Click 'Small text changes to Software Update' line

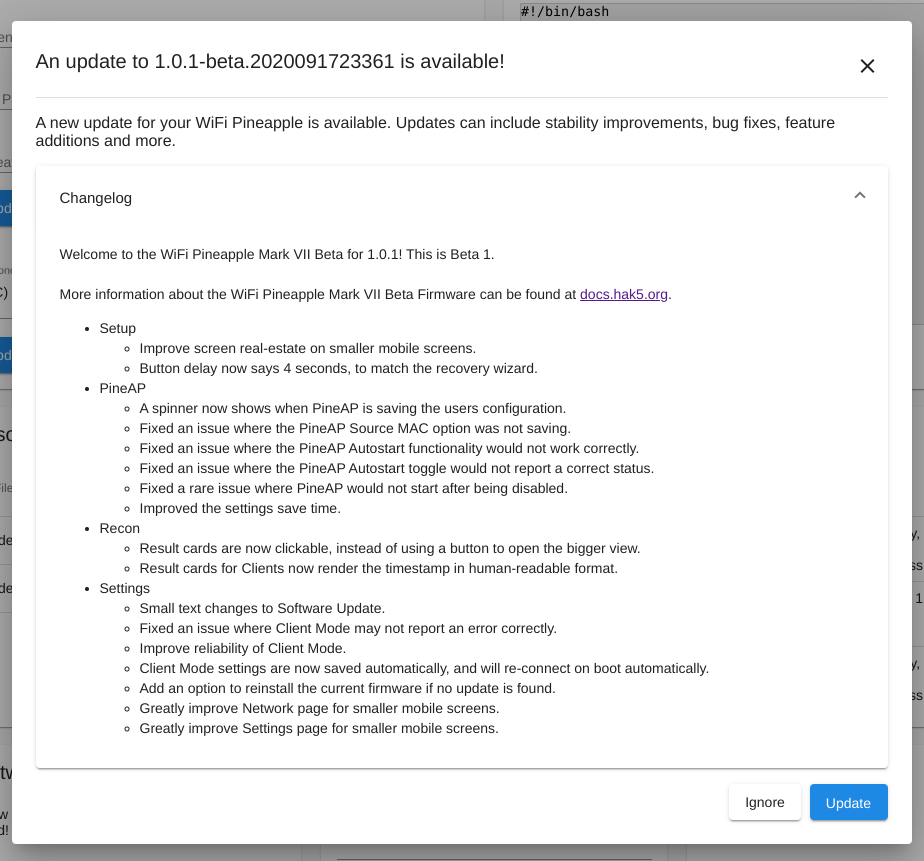(x=262, y=609)
